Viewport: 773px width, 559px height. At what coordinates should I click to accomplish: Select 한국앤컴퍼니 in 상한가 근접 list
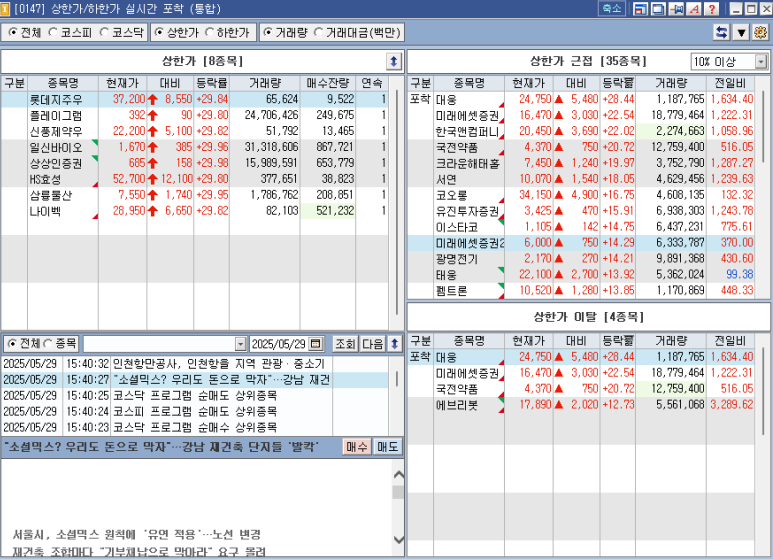pyautogui.click(x=581, y=131)
